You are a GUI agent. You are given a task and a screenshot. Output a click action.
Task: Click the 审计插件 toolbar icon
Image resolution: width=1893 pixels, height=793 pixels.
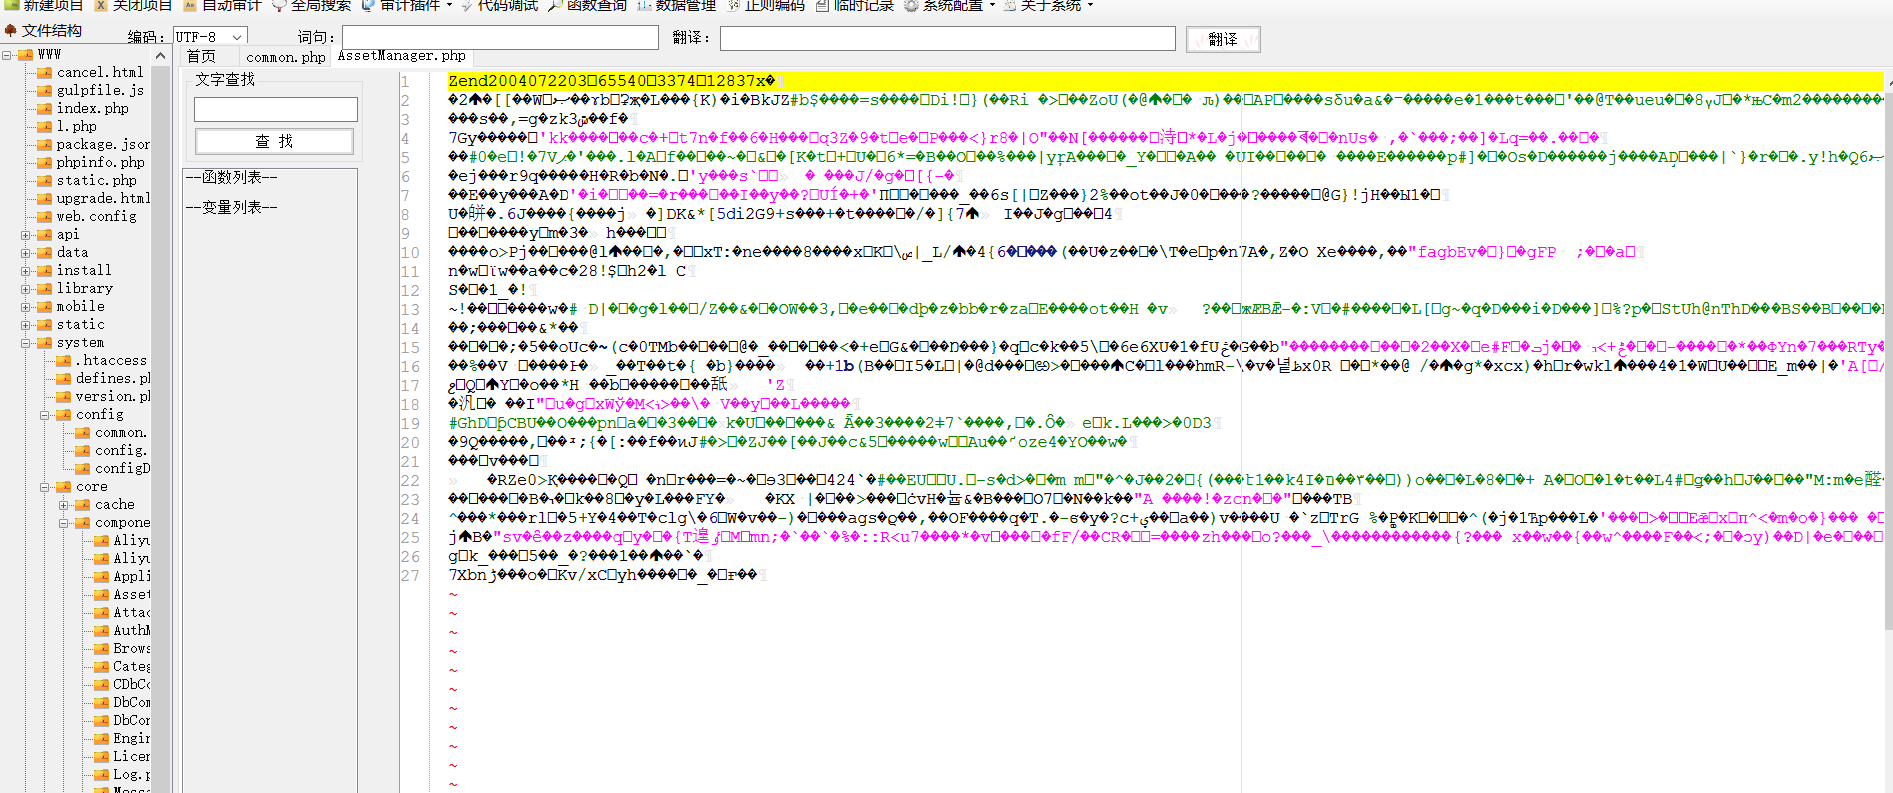click(x=368, y=5)
